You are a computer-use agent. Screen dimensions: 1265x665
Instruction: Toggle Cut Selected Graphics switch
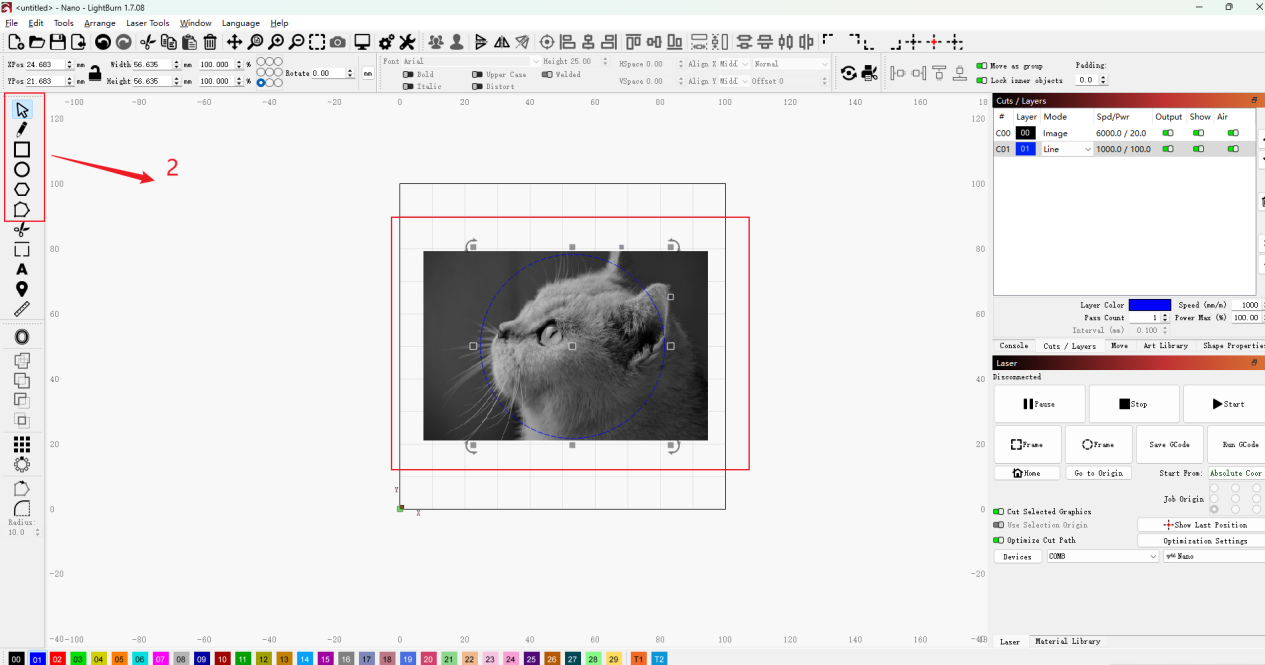click(999, 511)
